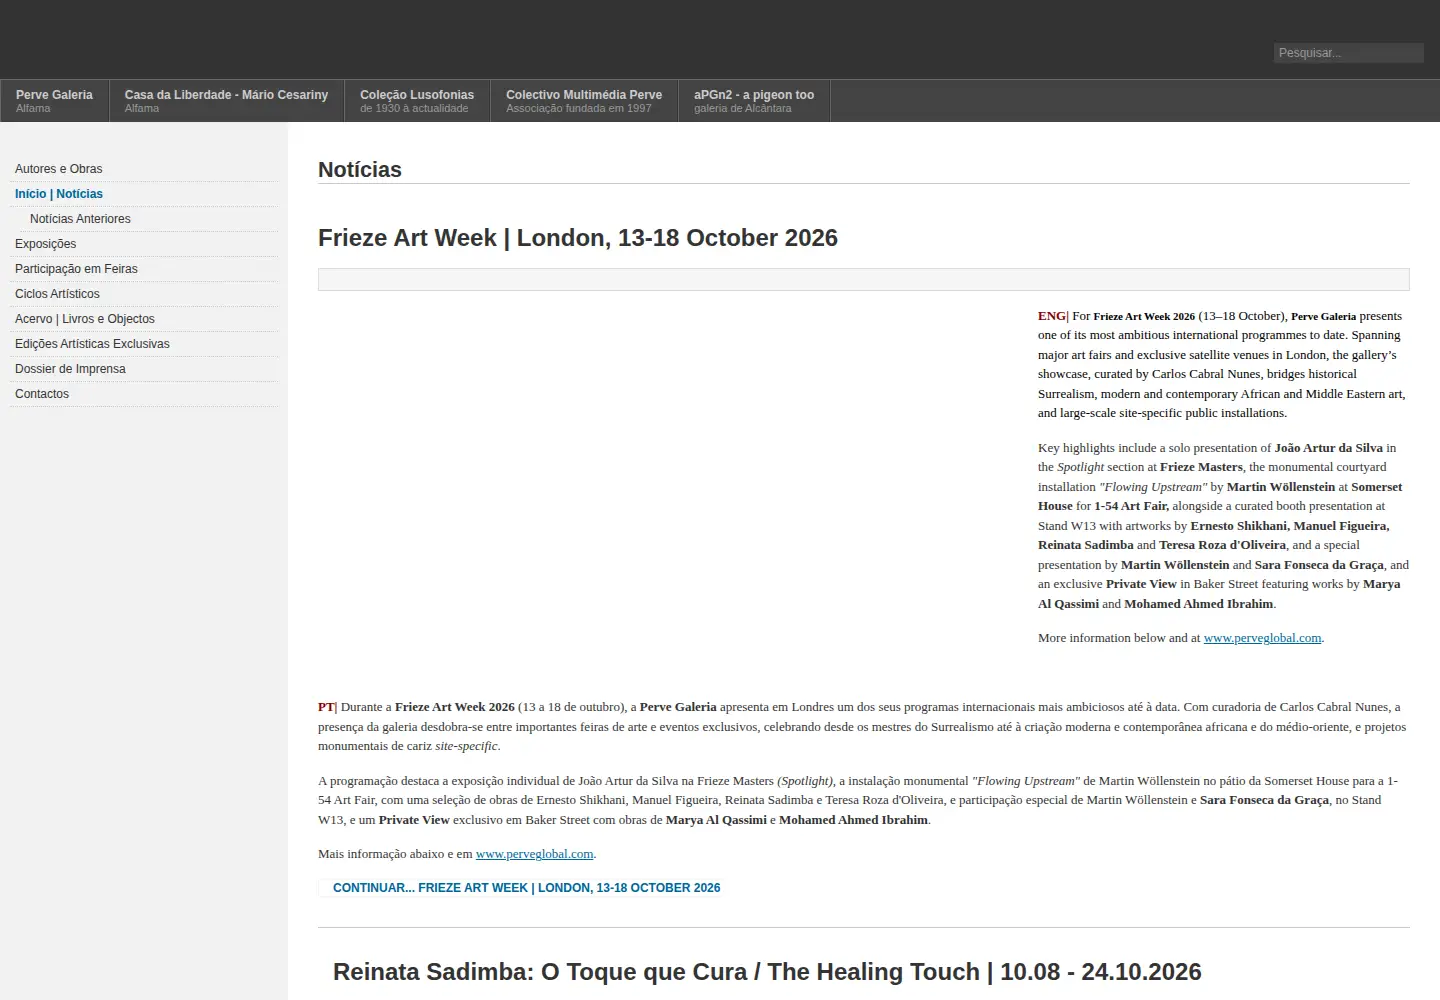
Task: Select the Coleção Lusofonias tab
Action: tap(417, 101)
